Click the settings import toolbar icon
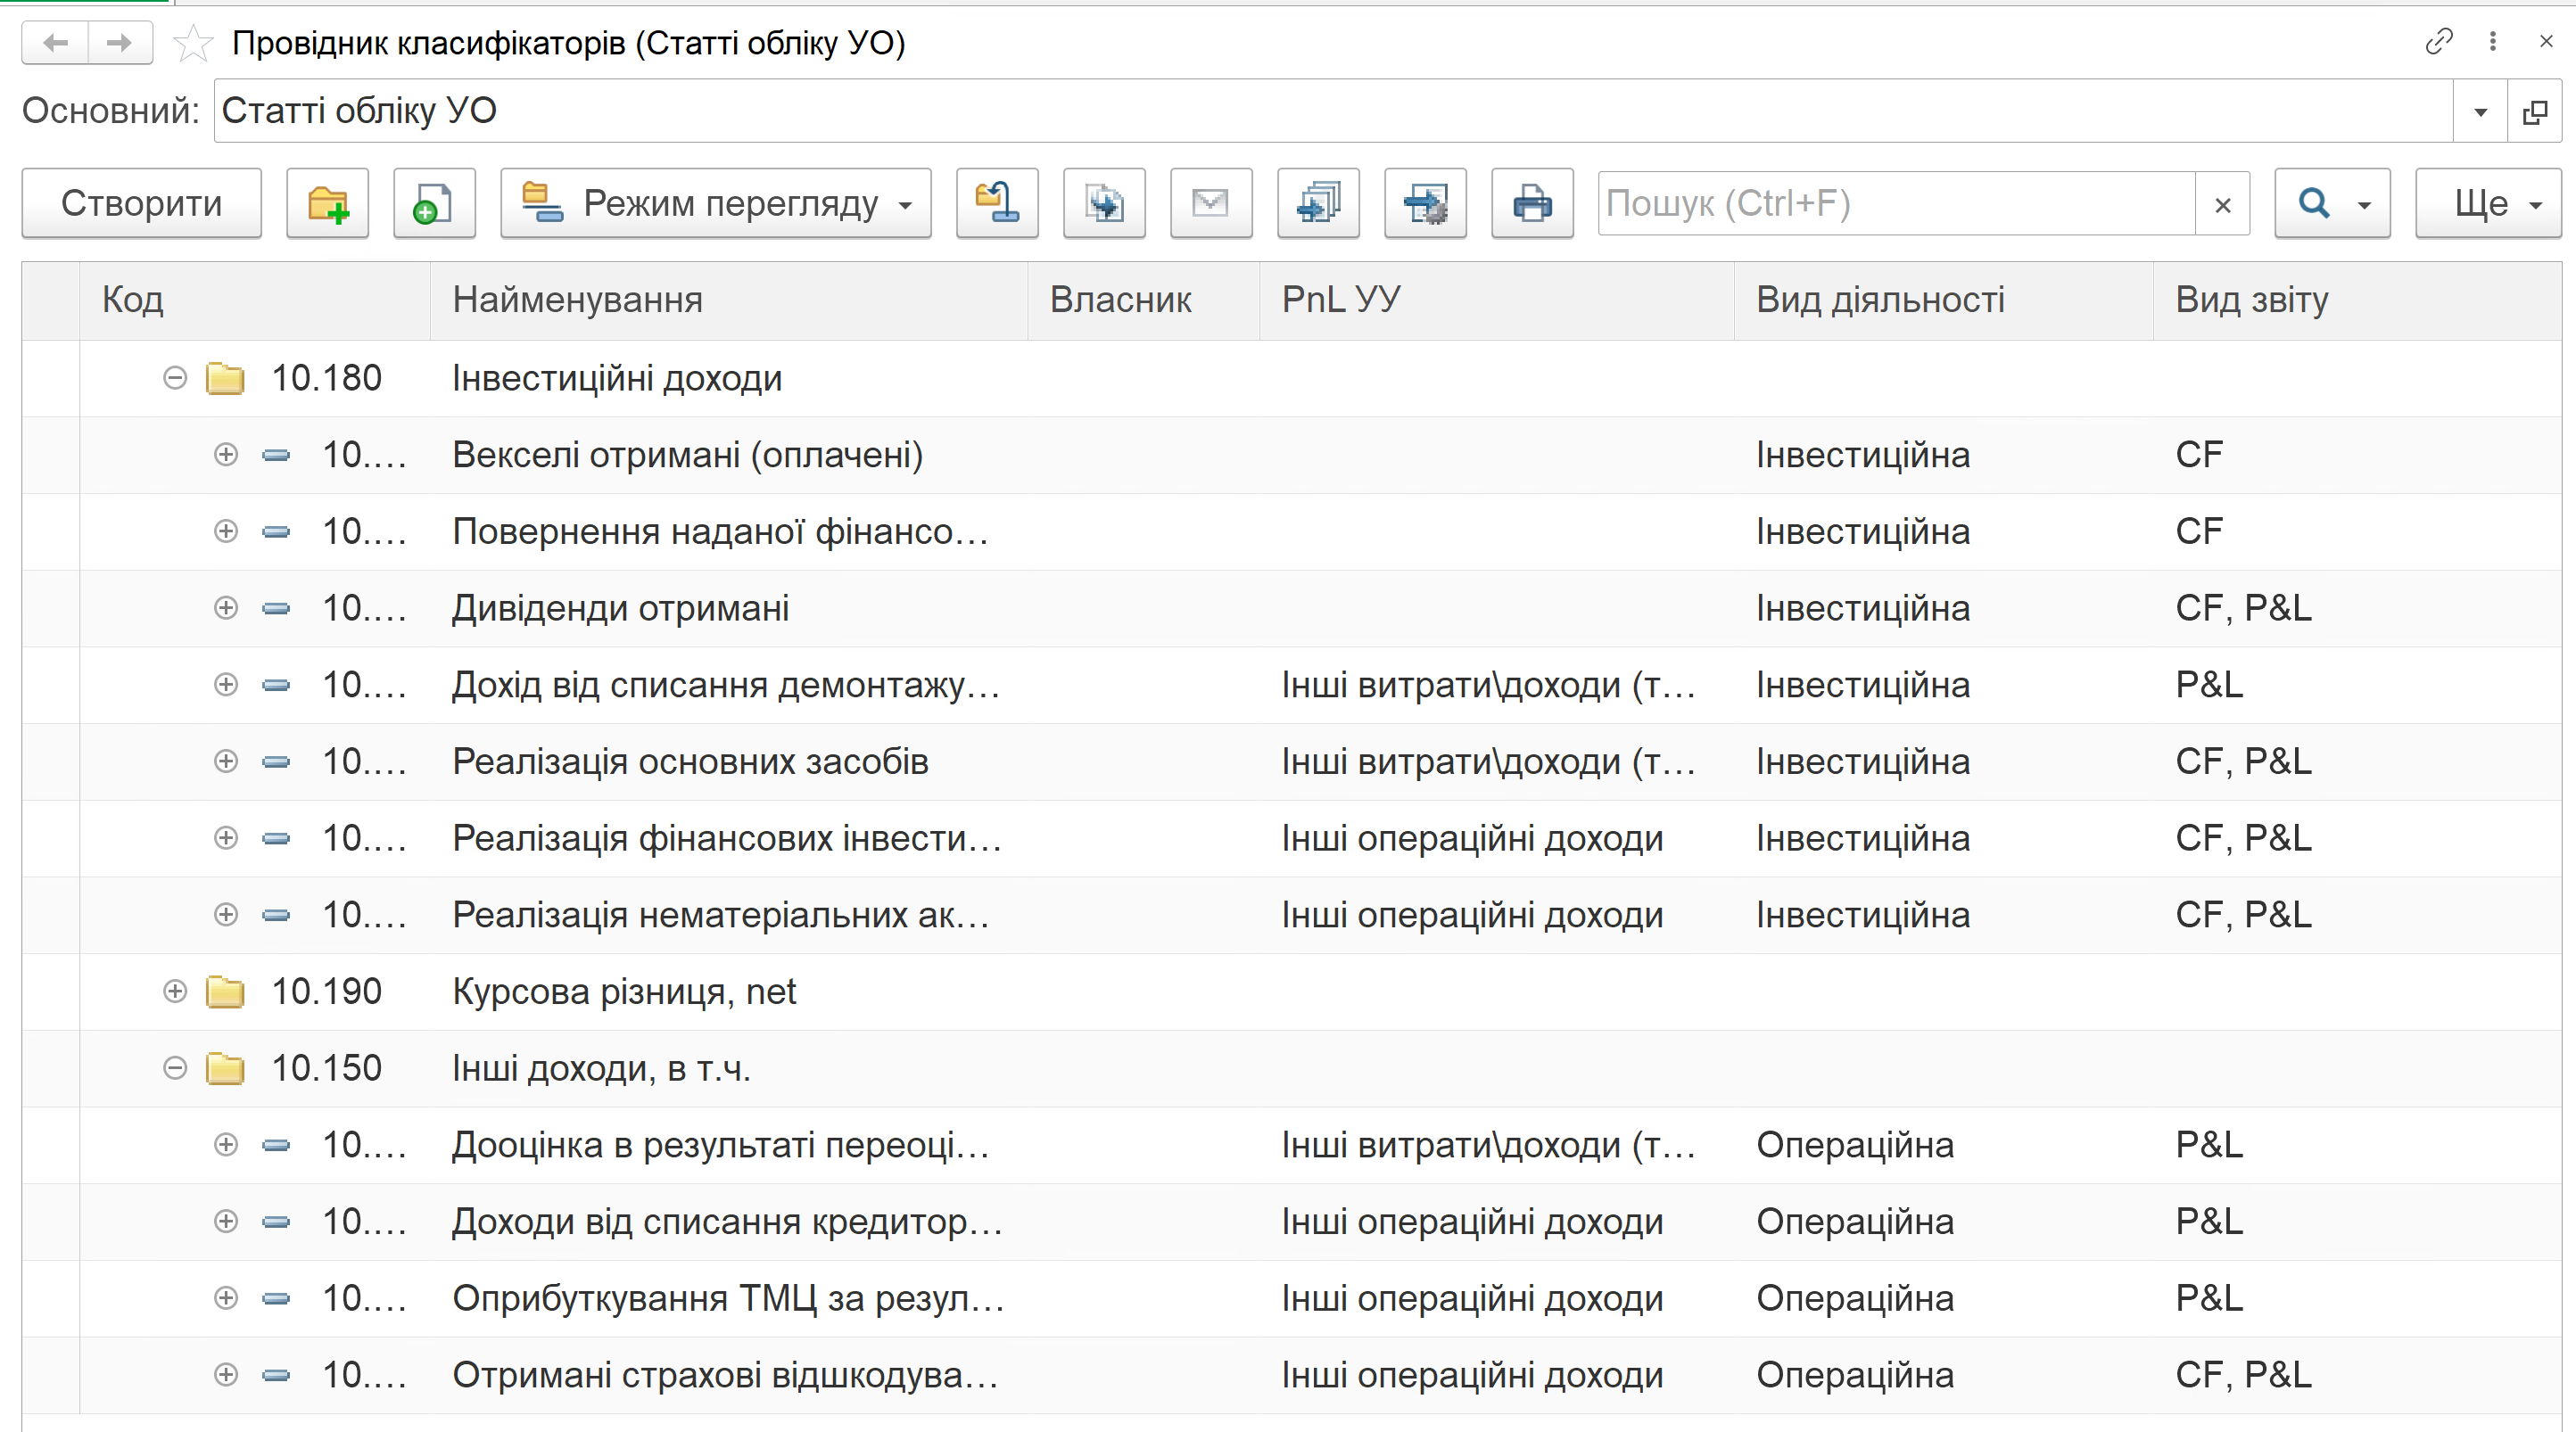2576x1432 pixels. point(1425,203)
